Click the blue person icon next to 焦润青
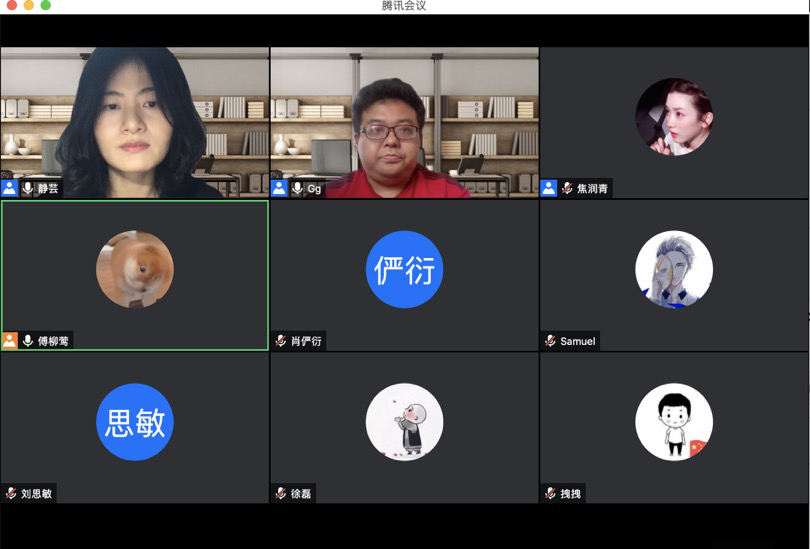 click(549, 188)
